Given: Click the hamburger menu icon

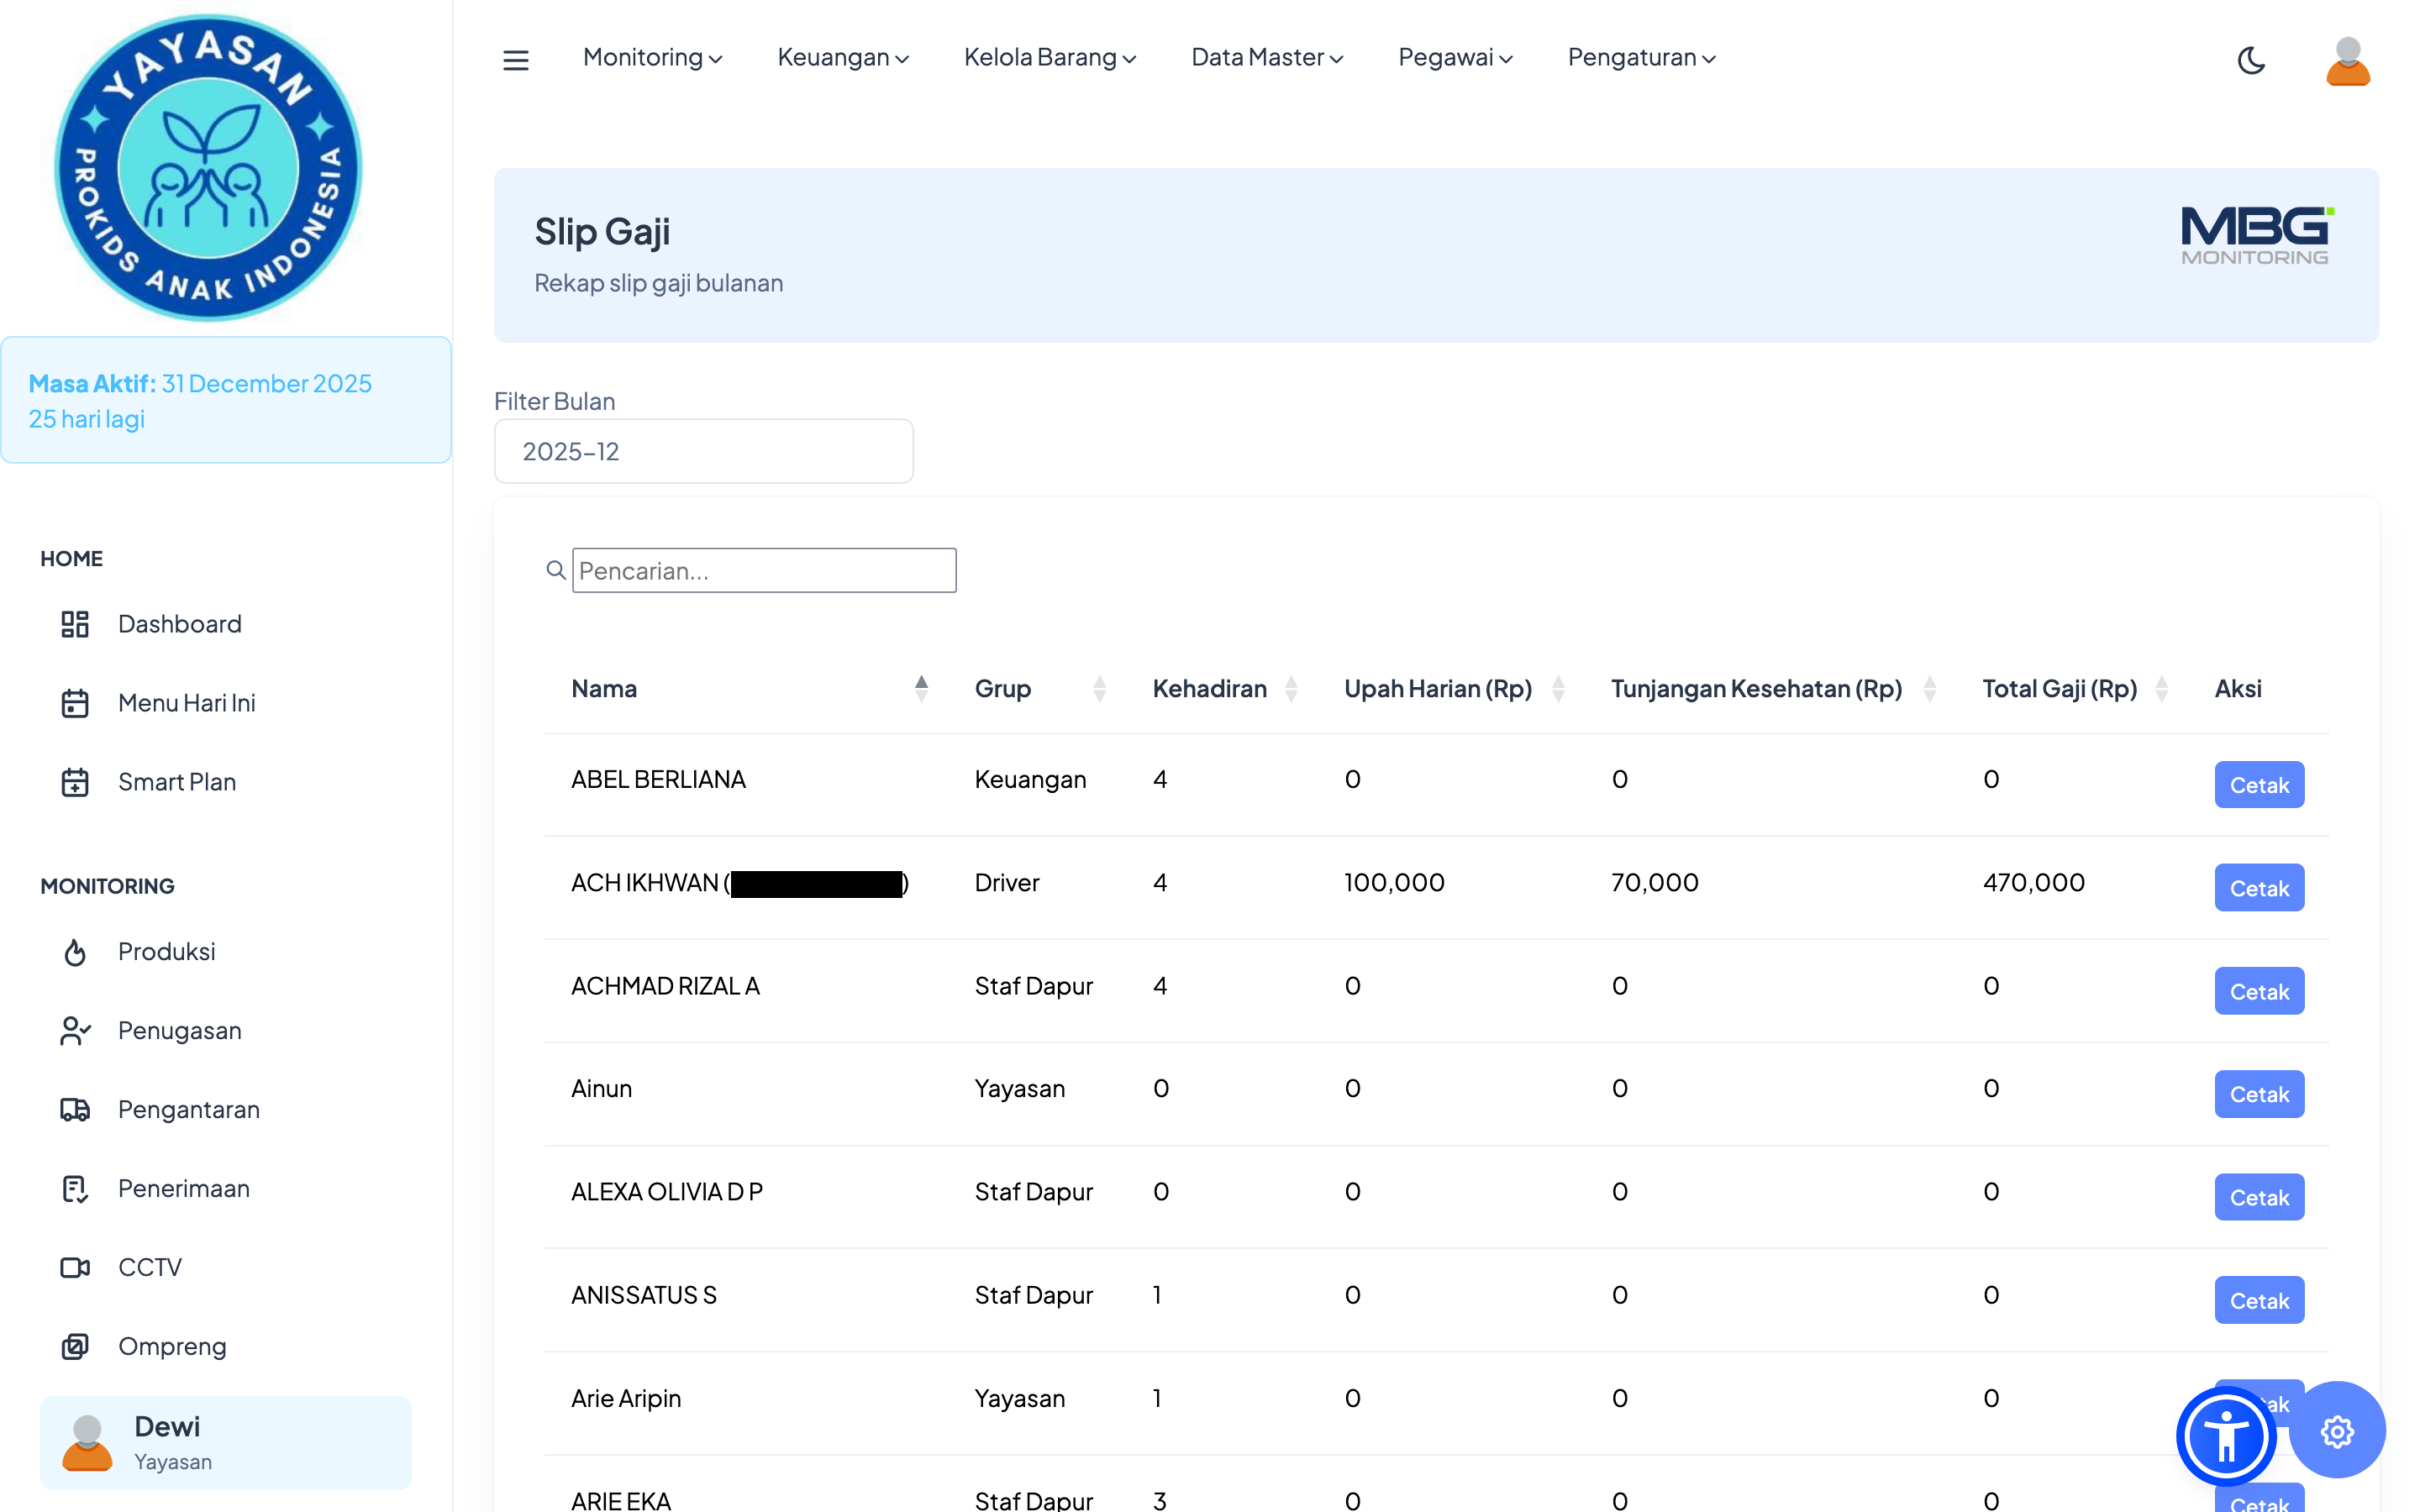Looking at the screenshot, I should pos(515,60).
